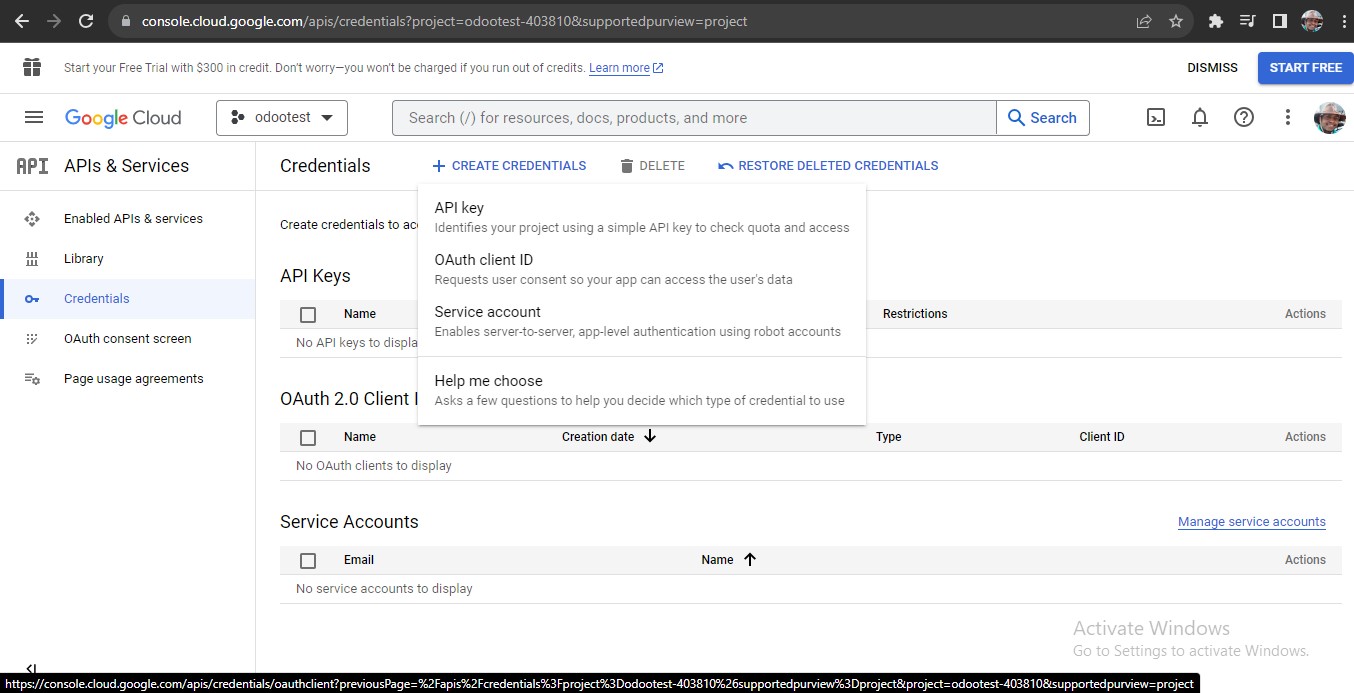
Task: Click the Service Accounts section heading
Action: click(x=349, y=522)
